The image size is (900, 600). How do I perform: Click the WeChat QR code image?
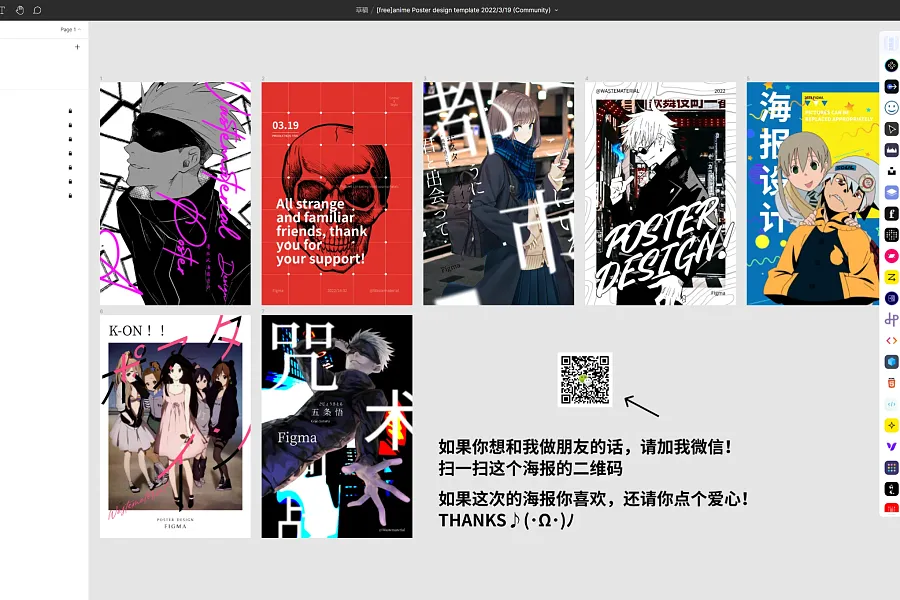coord(585,380)
